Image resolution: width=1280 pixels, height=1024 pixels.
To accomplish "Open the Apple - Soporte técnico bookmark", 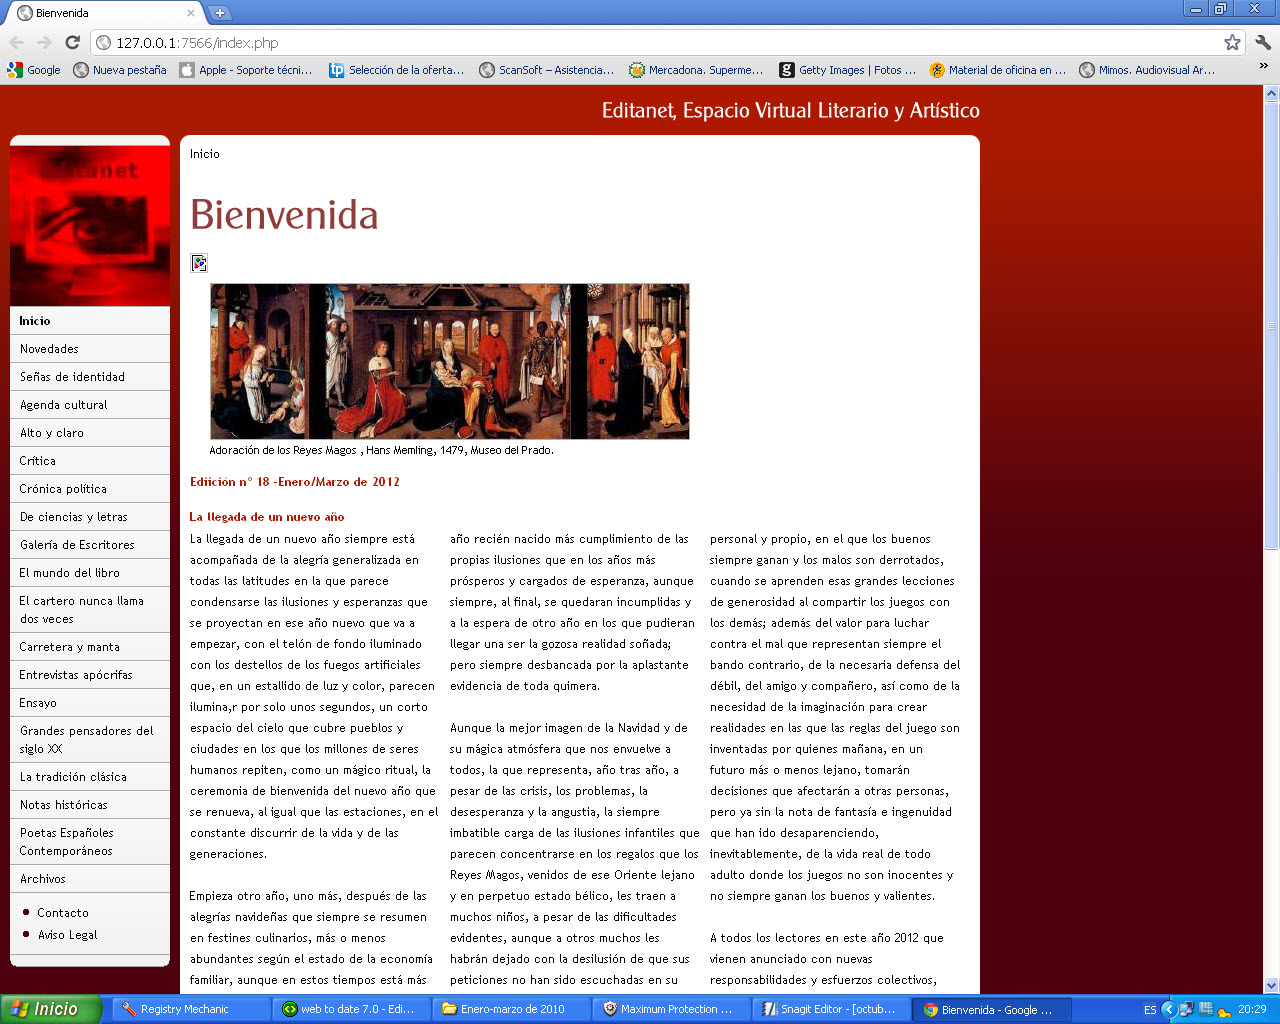I will (x=246, y=70).
